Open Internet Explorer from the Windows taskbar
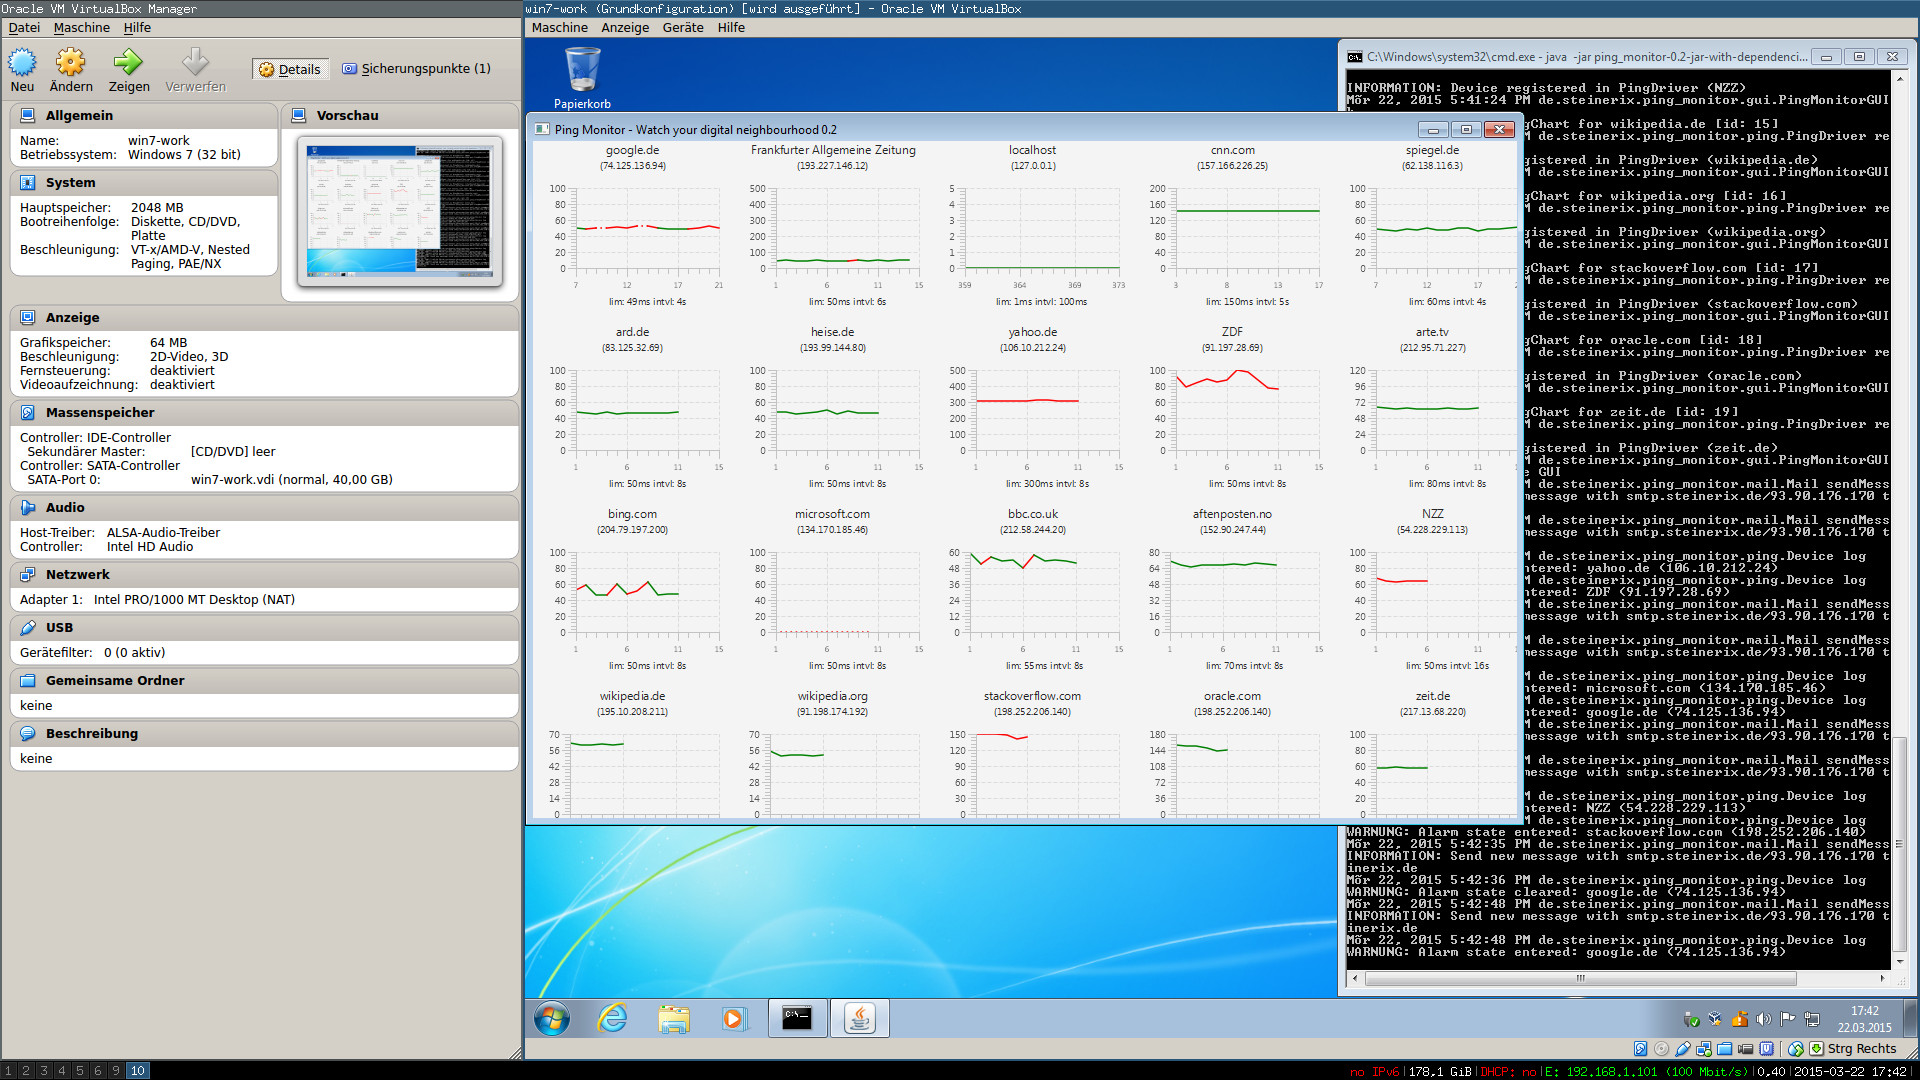Image resolution: width=1920 pixels, height=1080 pixels. coord(612,1019)
